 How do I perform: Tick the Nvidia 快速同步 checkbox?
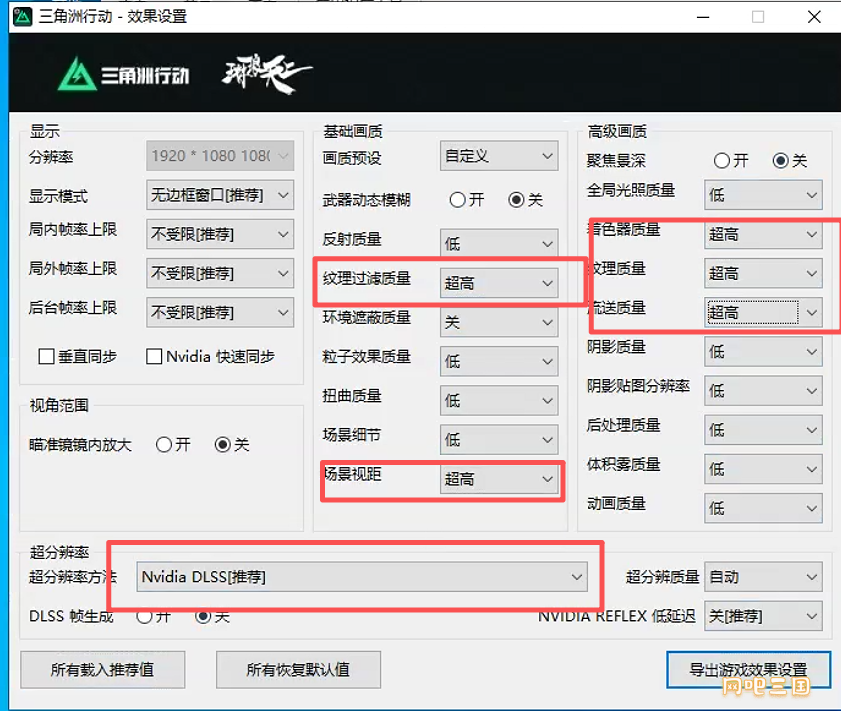tap(154, 357)
